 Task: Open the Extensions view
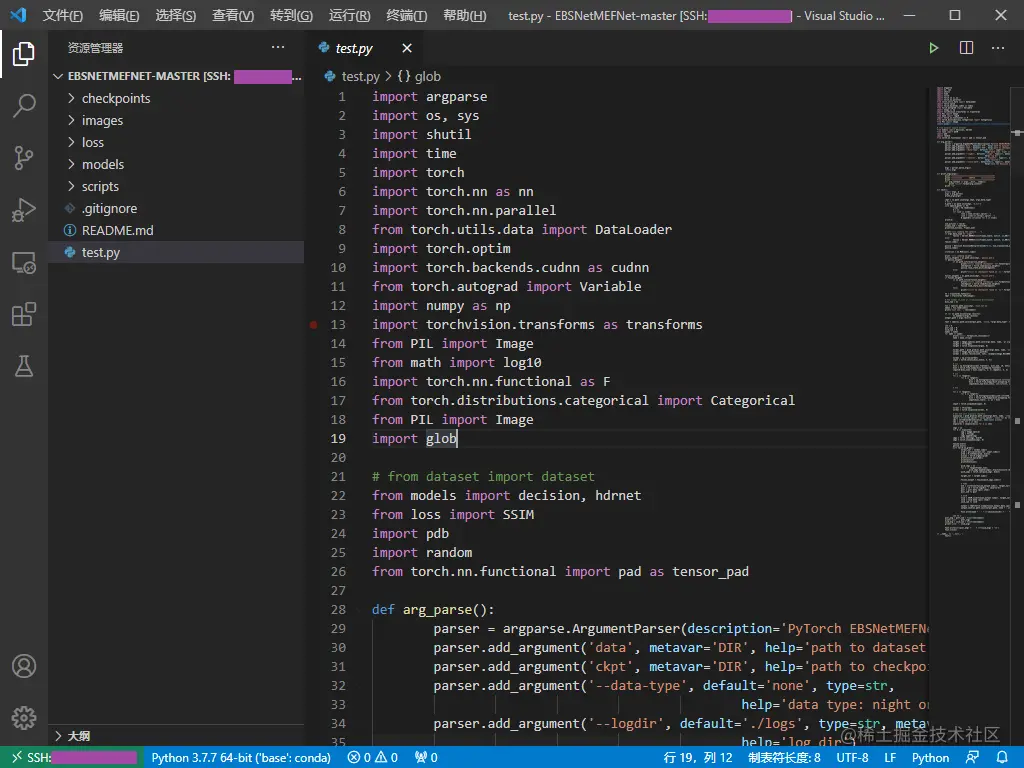[x=24, y=315]
